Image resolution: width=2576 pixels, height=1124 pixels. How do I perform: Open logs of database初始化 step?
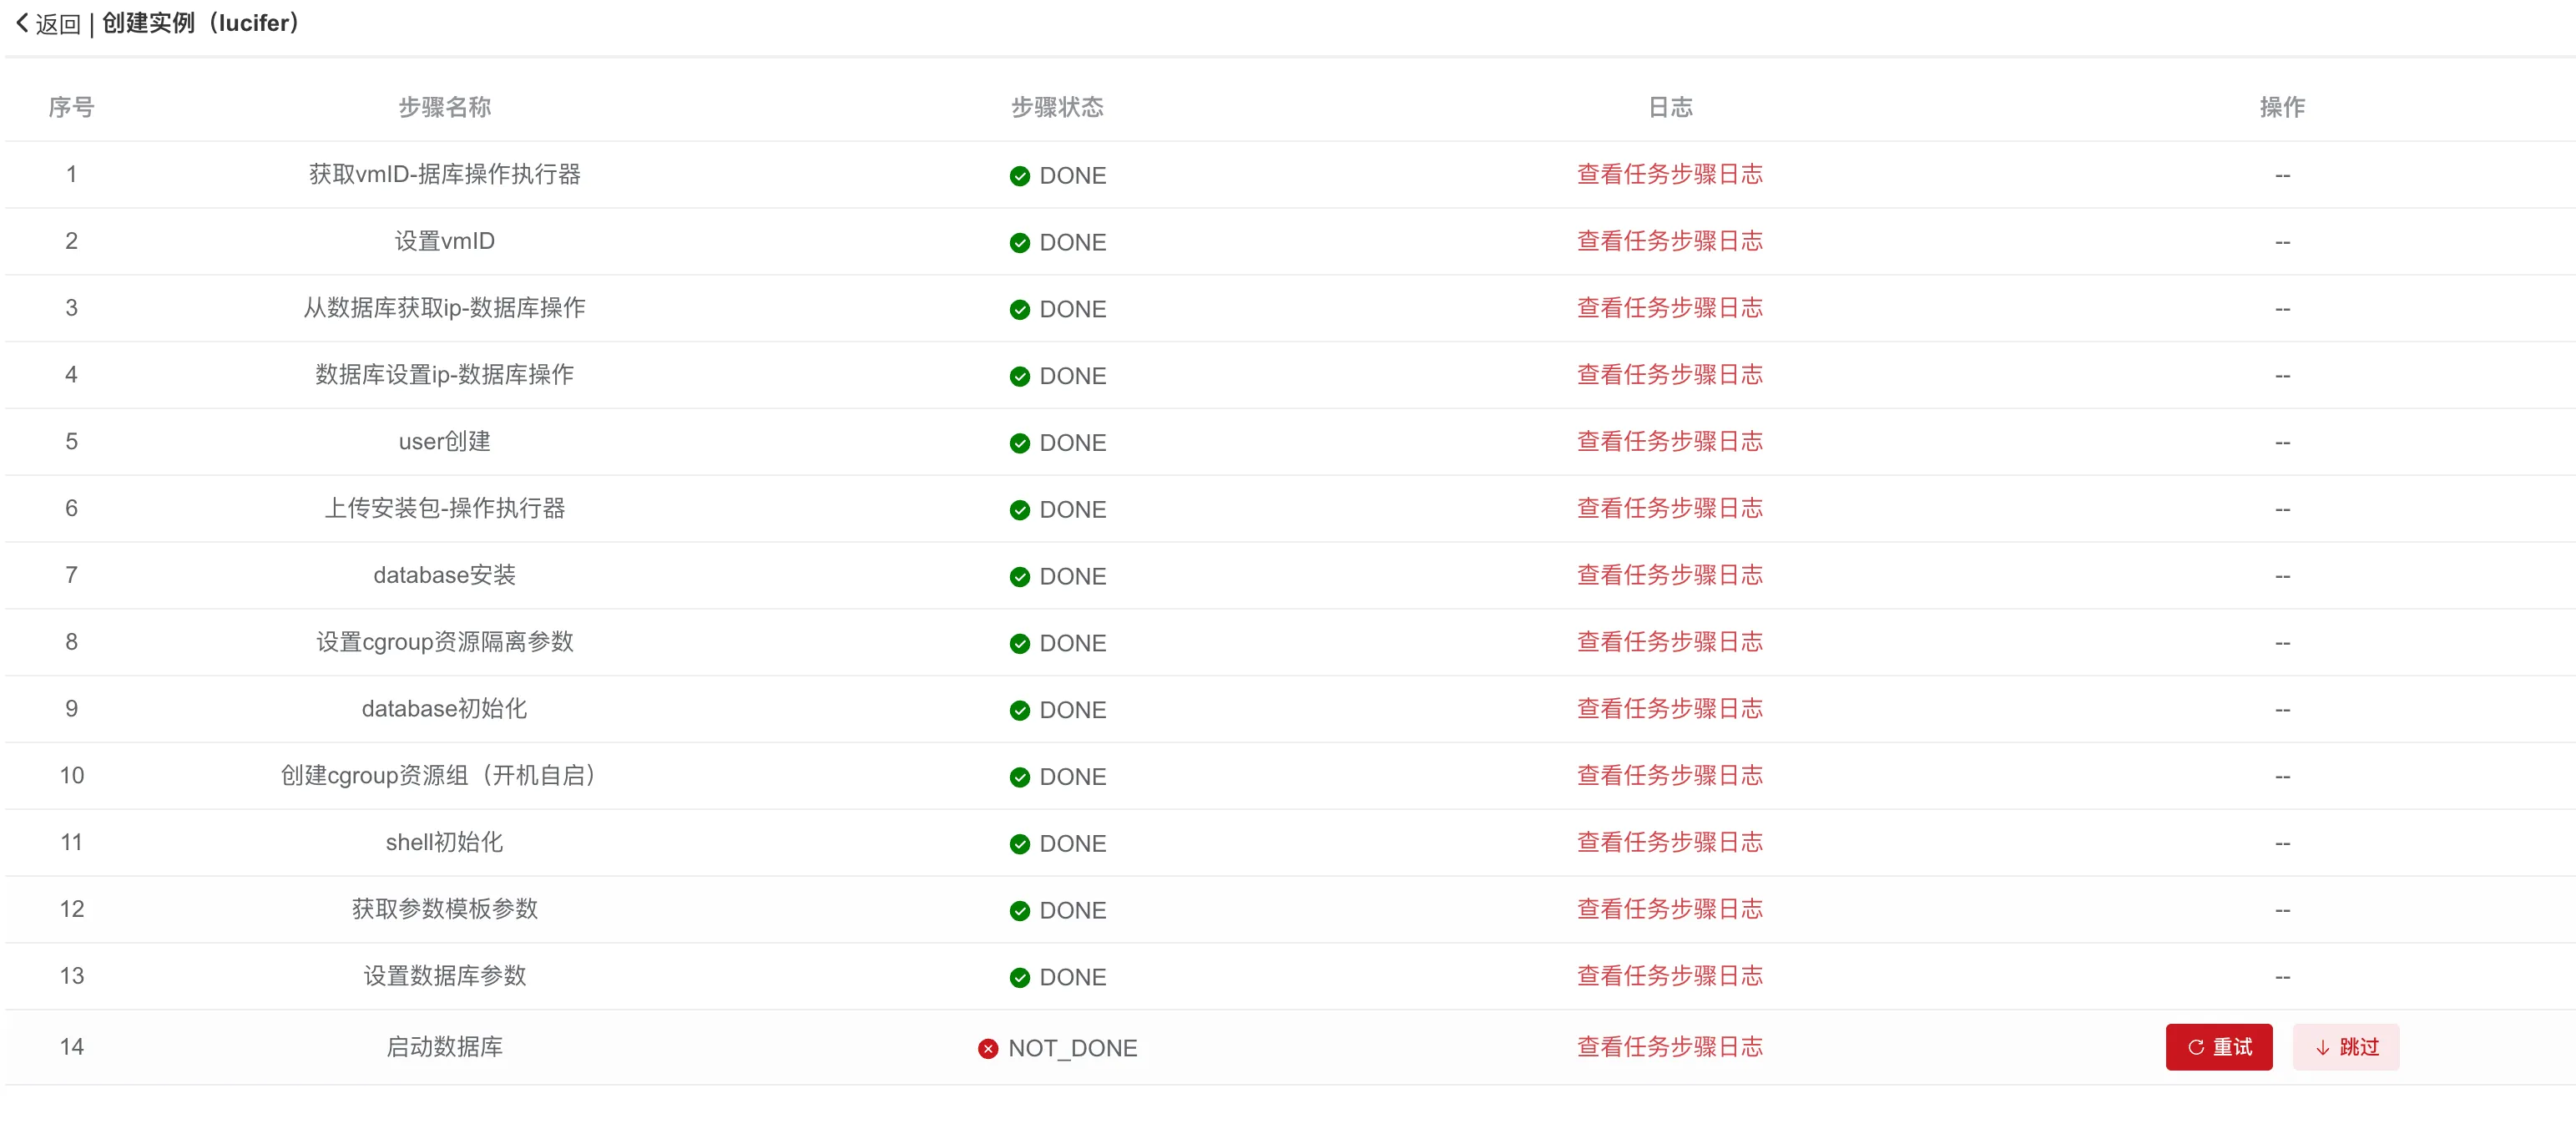(1669, 709)
